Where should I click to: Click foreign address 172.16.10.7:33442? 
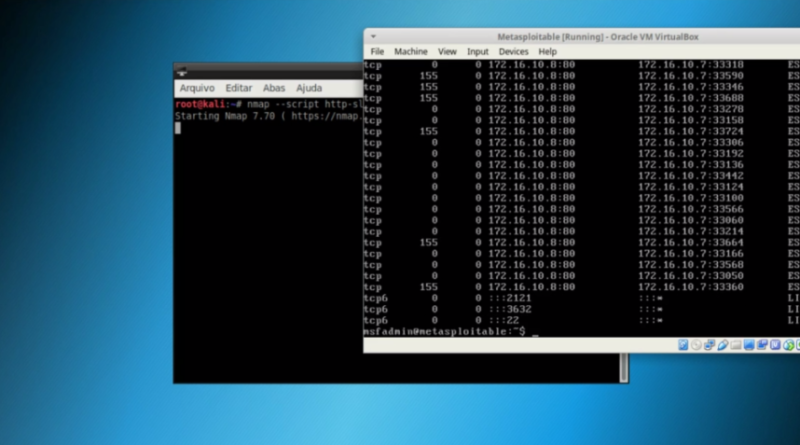click(691, 176)
